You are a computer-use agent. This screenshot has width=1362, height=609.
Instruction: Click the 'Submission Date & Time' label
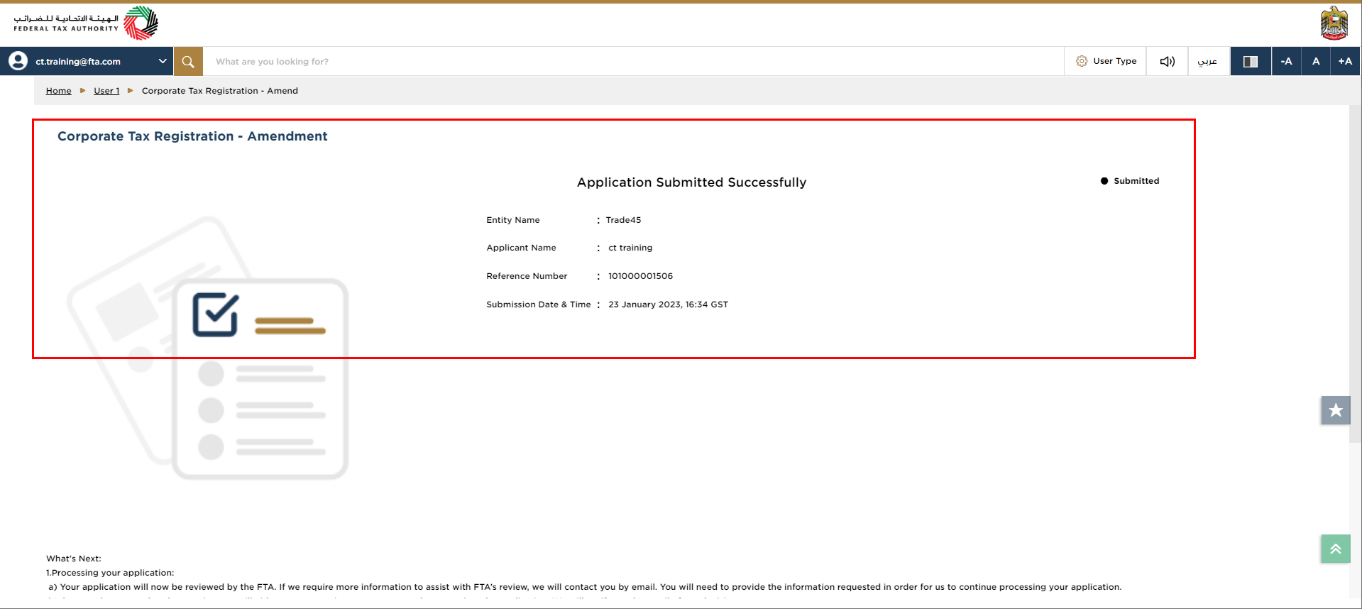pos(539,304)
